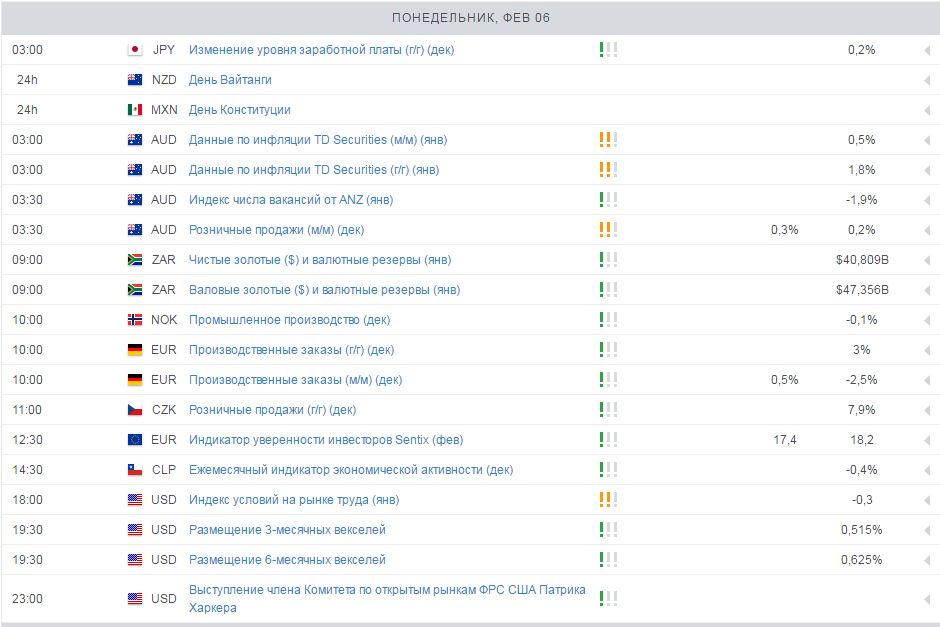Click the volatility indicator for 'Розничные продажи (г/г)' CZK

[x=608, y=409]
